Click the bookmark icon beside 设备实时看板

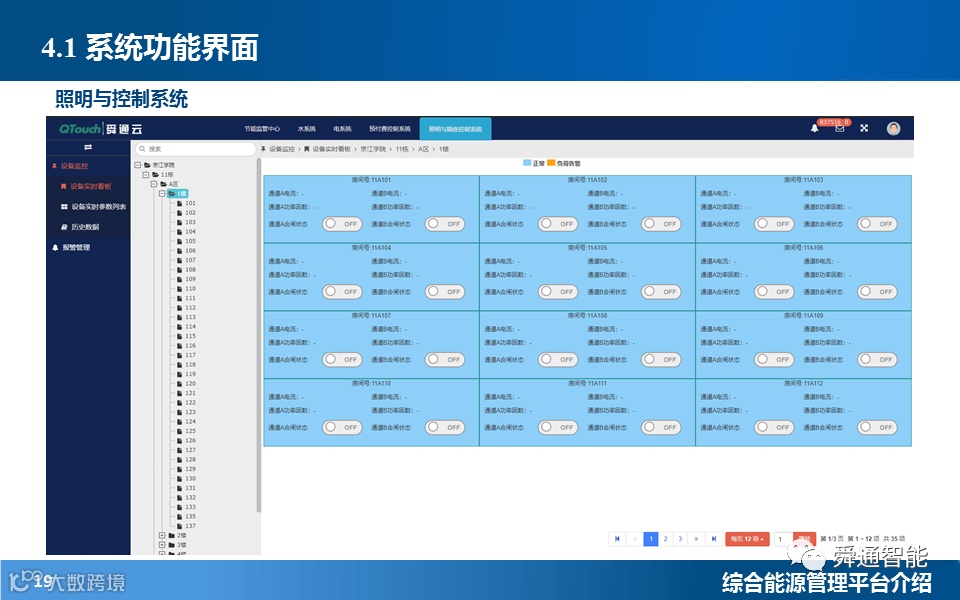pyautogui.click(x=63, y=186)
